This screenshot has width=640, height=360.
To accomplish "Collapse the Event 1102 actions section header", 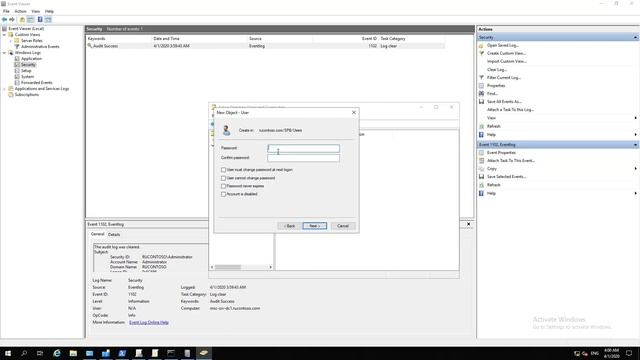I will [636, 145].
